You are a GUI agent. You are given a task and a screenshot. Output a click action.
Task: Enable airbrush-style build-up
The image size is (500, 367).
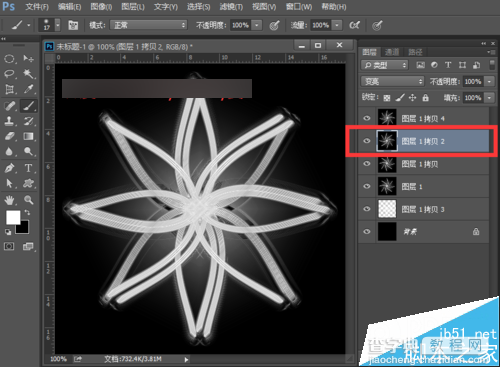point(354,25)
